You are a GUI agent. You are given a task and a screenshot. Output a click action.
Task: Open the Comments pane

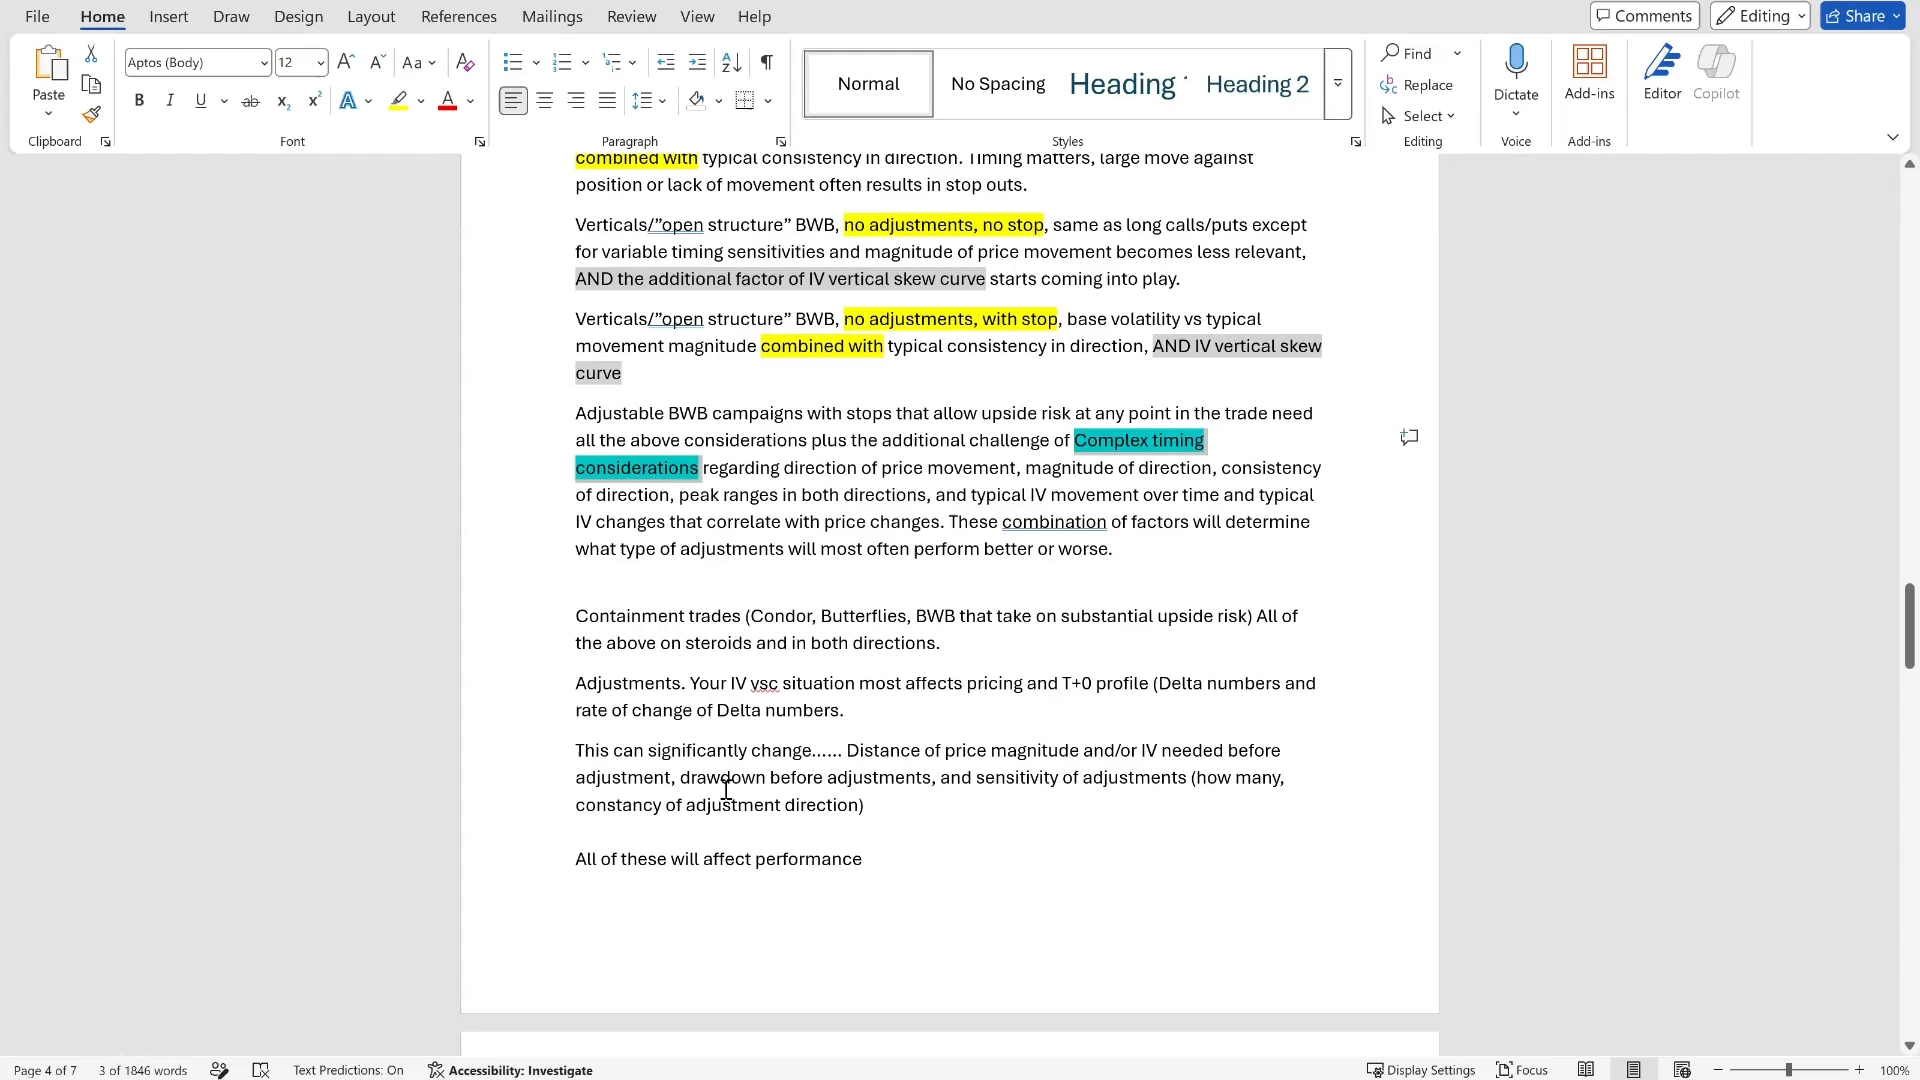[1645, 16]
